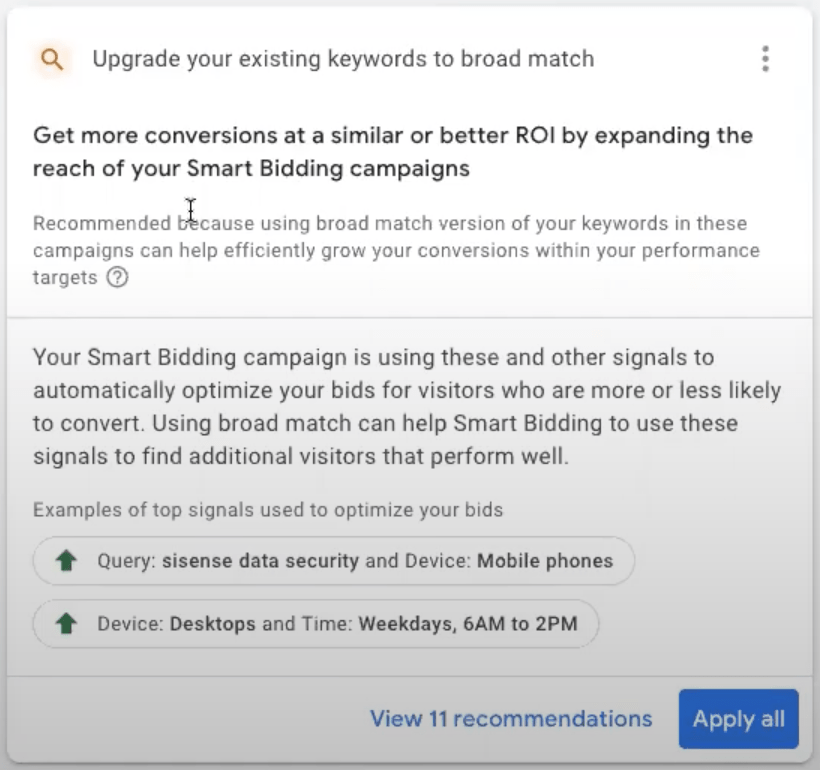
Task: Click the bold "Mobile phones" text
Action: tap(545, 561)
